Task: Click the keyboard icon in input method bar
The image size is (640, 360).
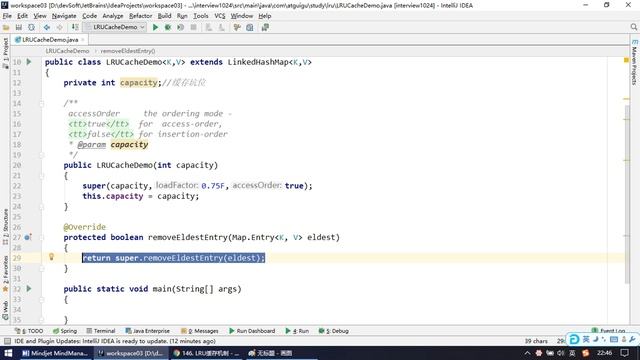Action: [x=614, y=339]
